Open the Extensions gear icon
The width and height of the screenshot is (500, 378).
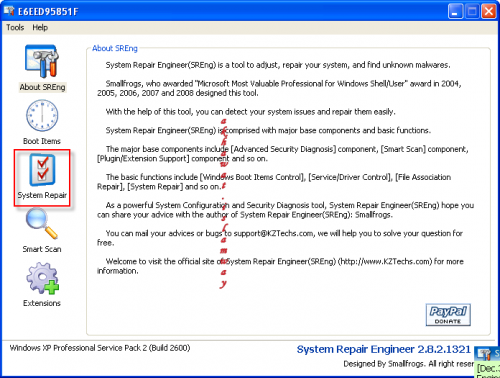(x=43, y=278)
